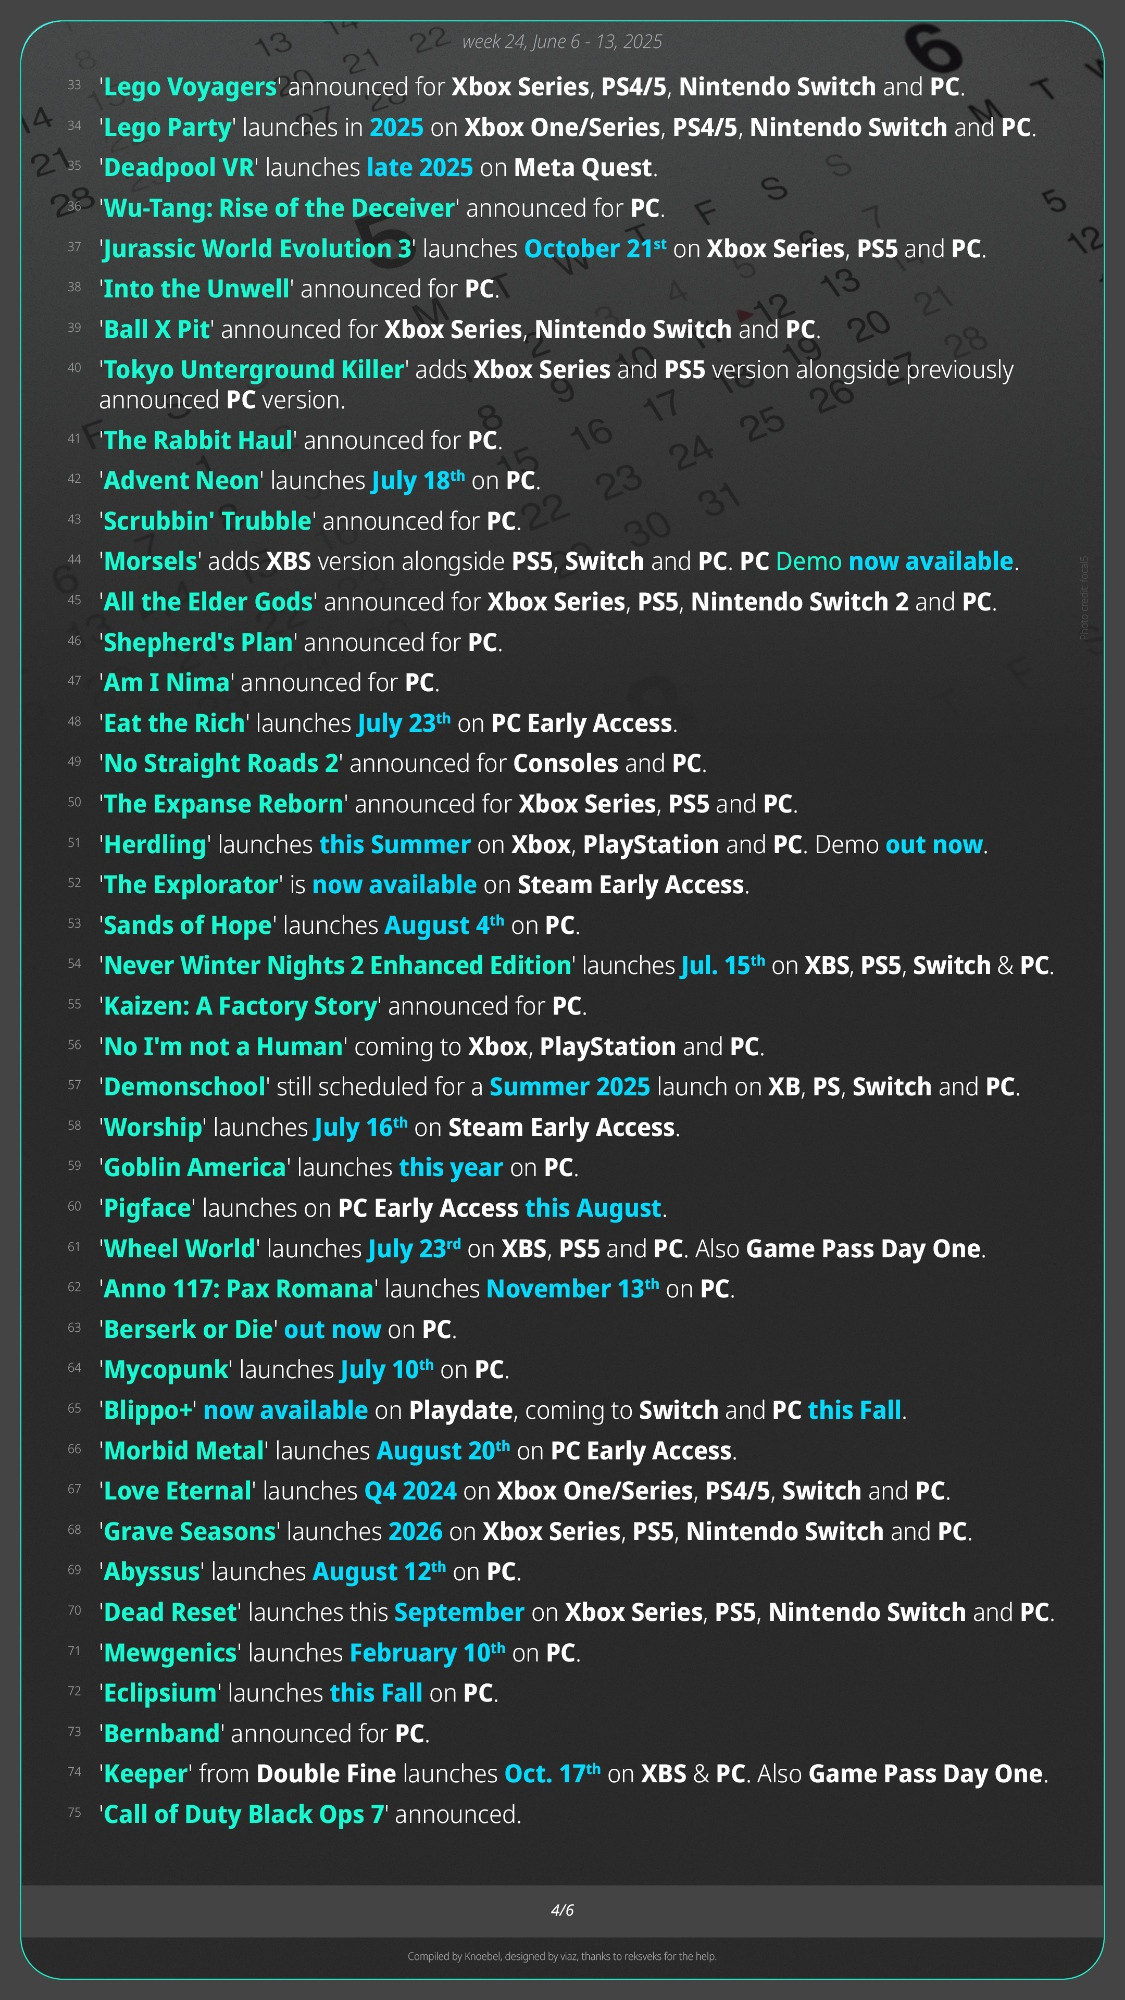
Task: Click 'Jurassic World Evolution 3' title
Action: click(x=257, y=249)
